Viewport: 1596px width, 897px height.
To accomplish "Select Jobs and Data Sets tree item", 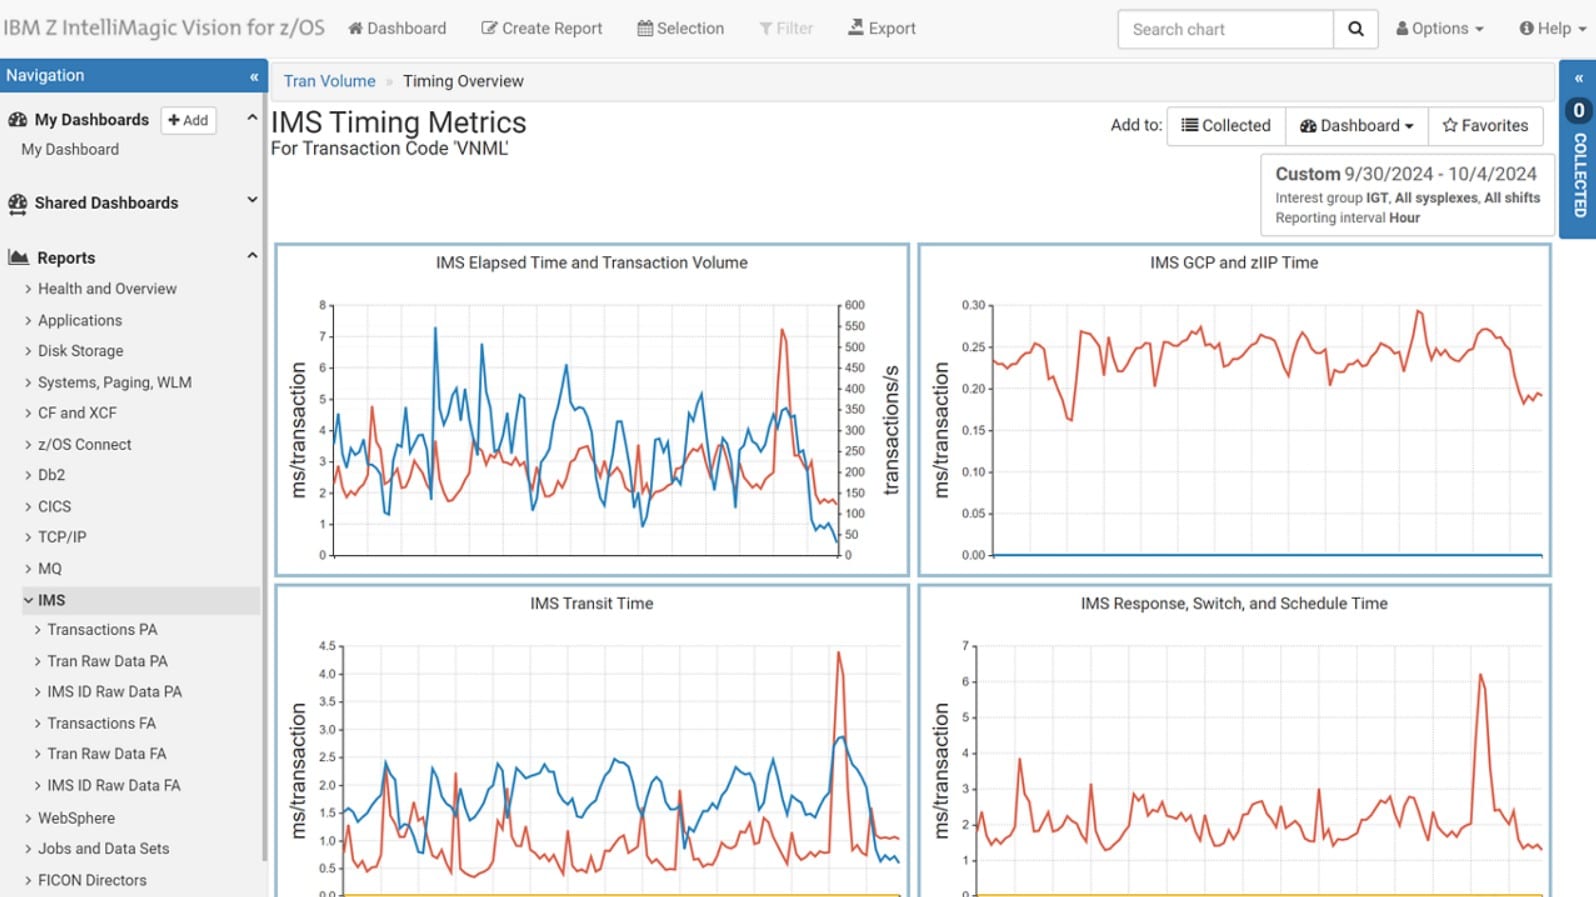I will tap(104, 849).
